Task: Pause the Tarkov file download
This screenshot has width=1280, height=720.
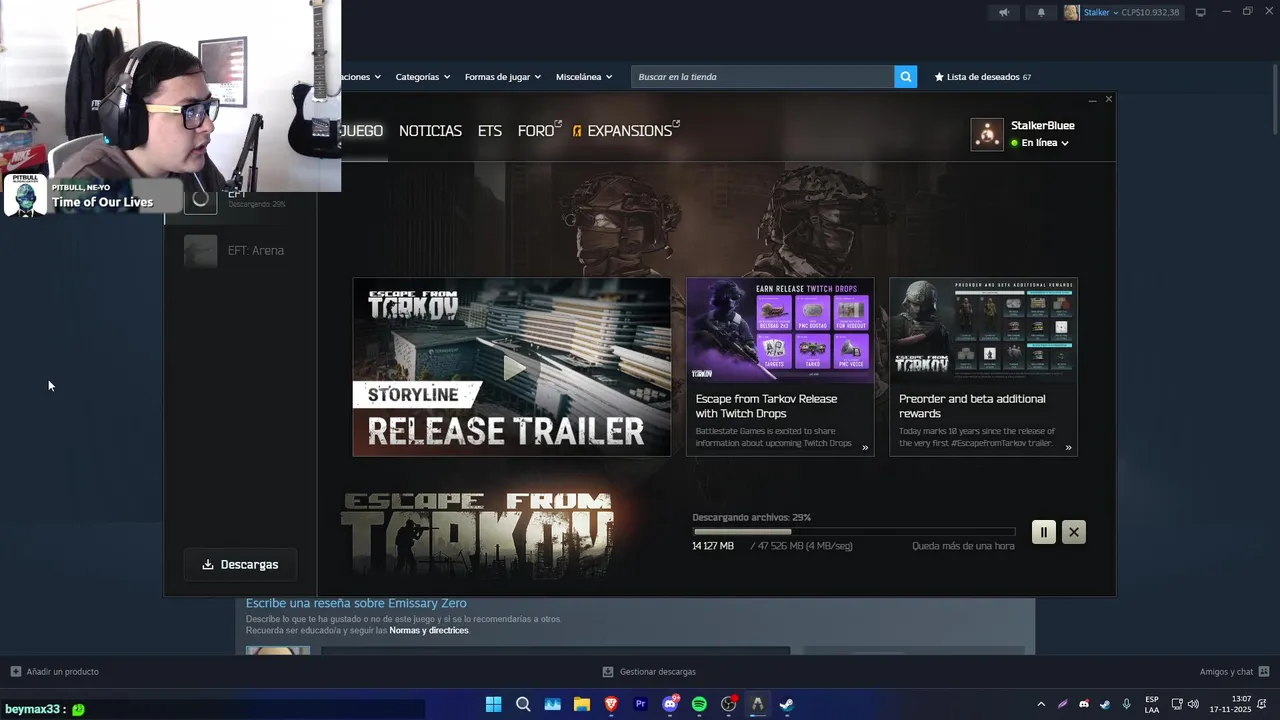Action: tap(1043, 532)
